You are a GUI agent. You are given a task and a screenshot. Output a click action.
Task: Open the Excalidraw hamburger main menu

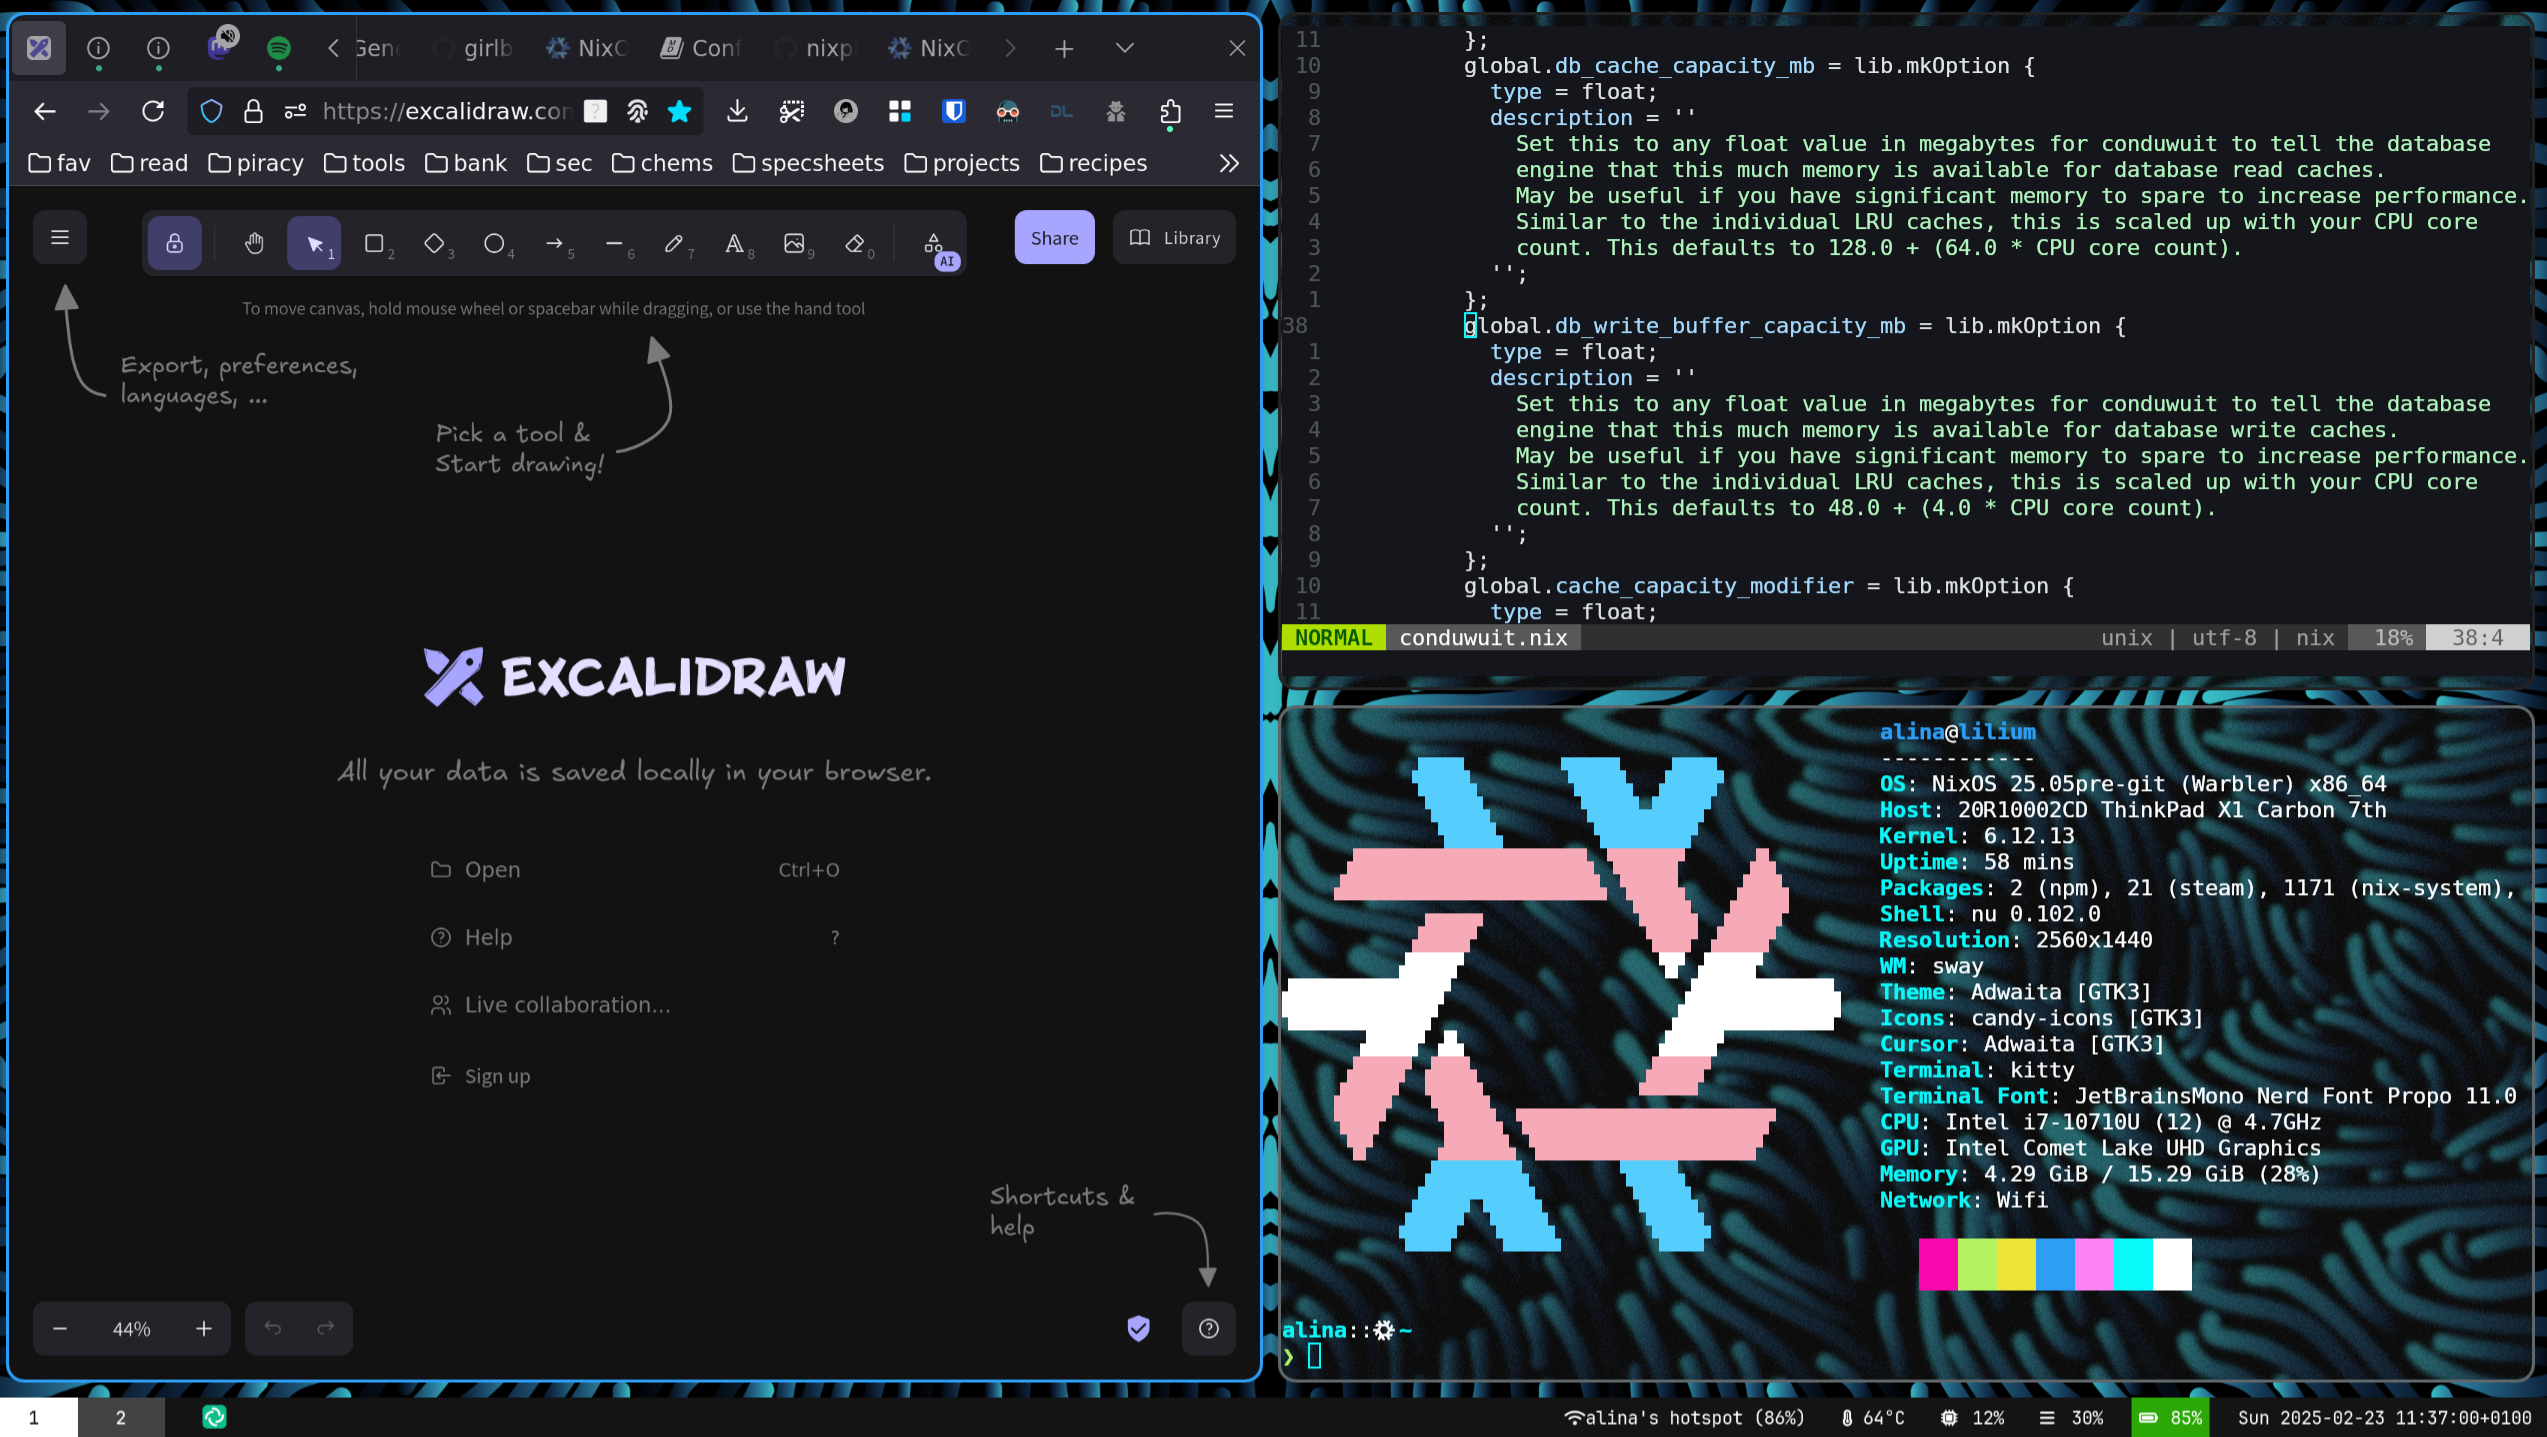60,238
